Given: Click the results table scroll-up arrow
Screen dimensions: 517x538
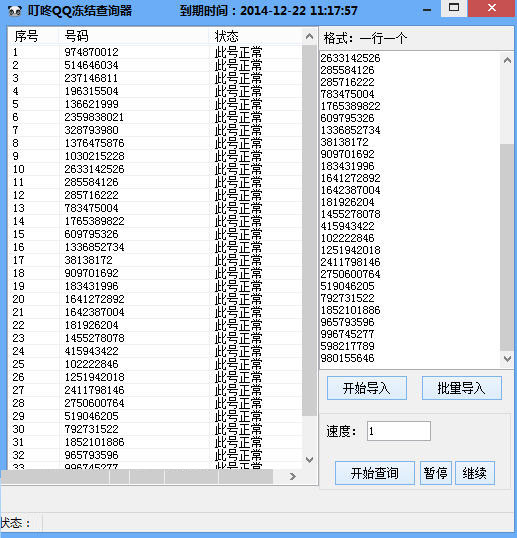Looking at the screenshot, I should point(309,36).
